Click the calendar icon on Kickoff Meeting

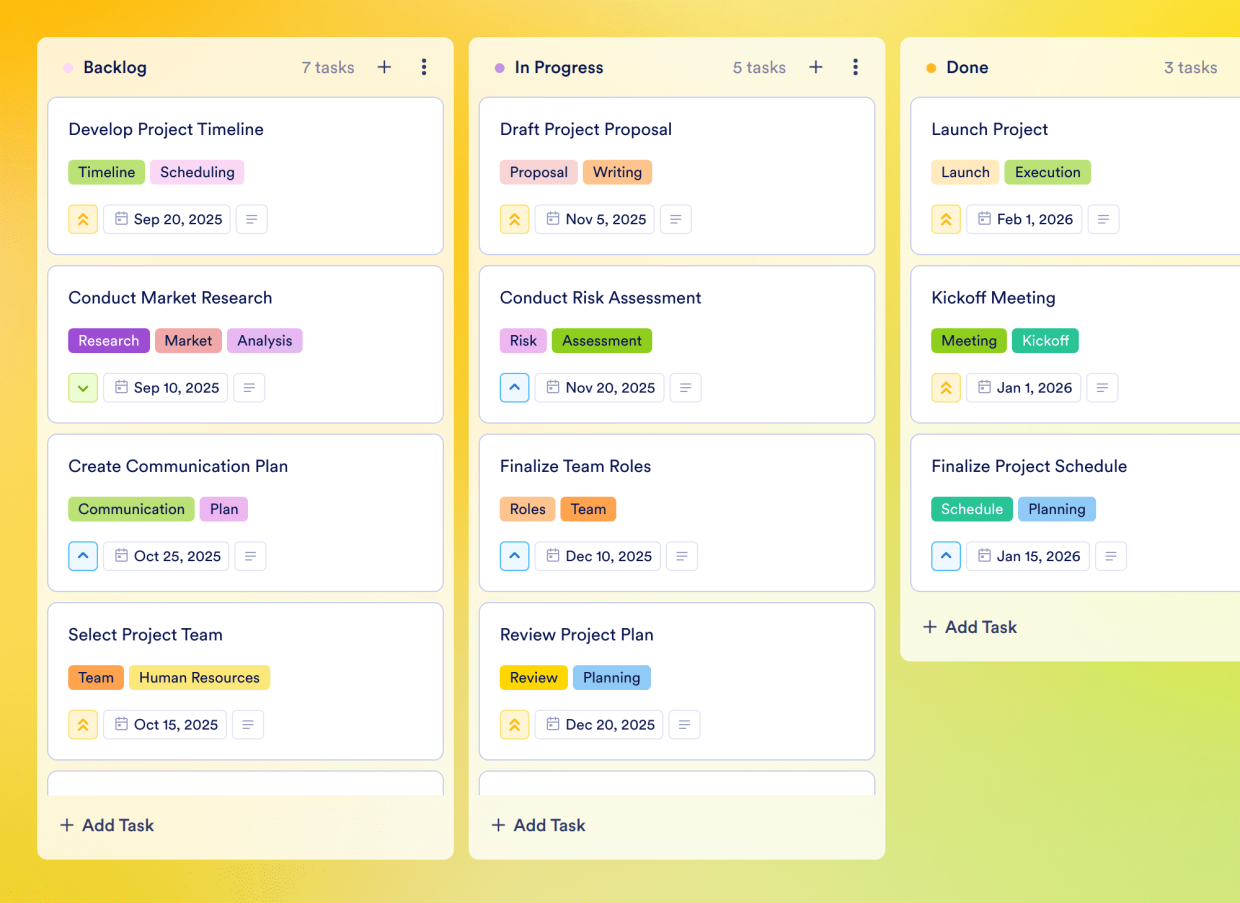click(982, 387)
